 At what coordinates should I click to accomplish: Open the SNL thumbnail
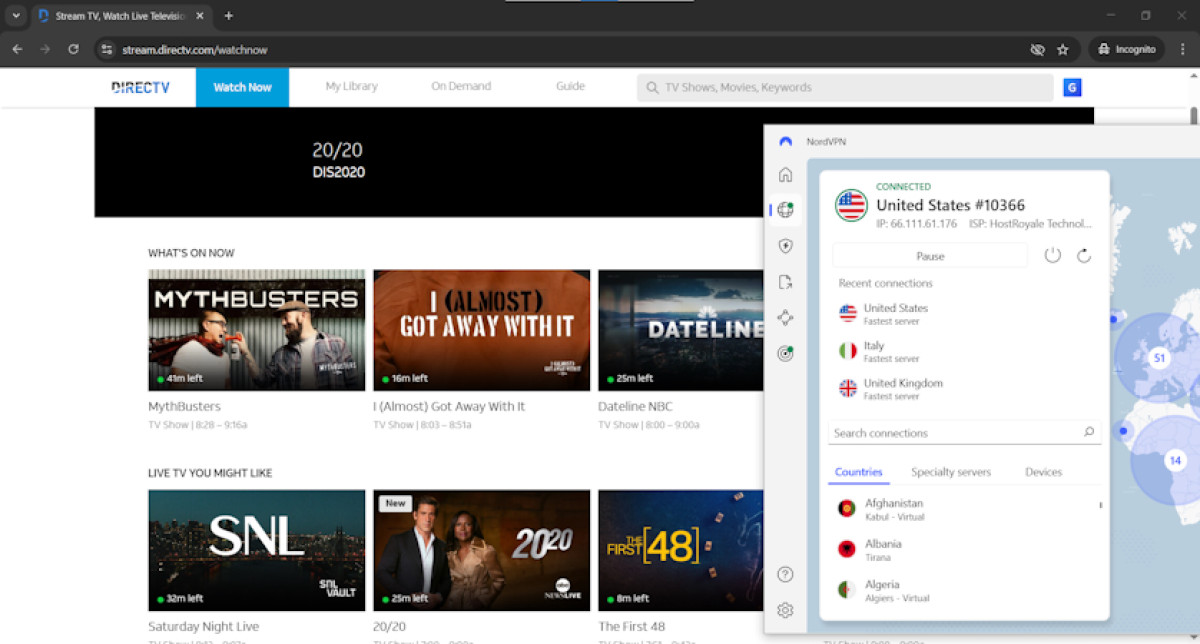(x=257, y=550)
